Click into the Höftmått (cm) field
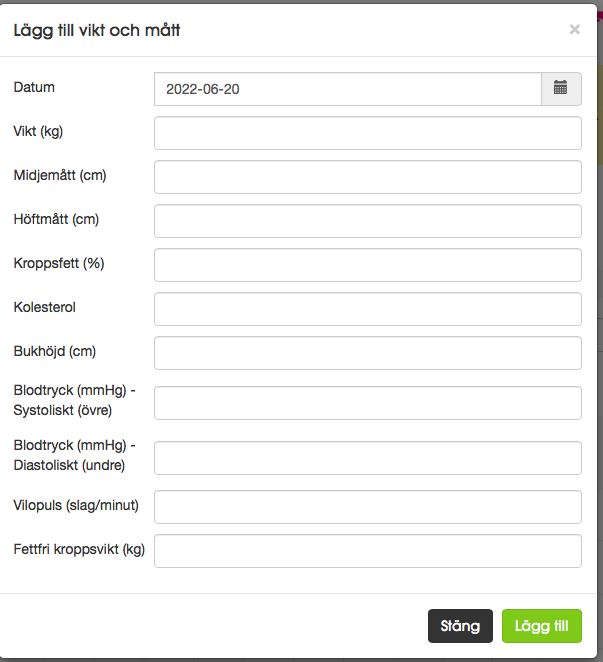Viewport: 603px width, 662px height. pyautogui.click(x=368, y=221)
